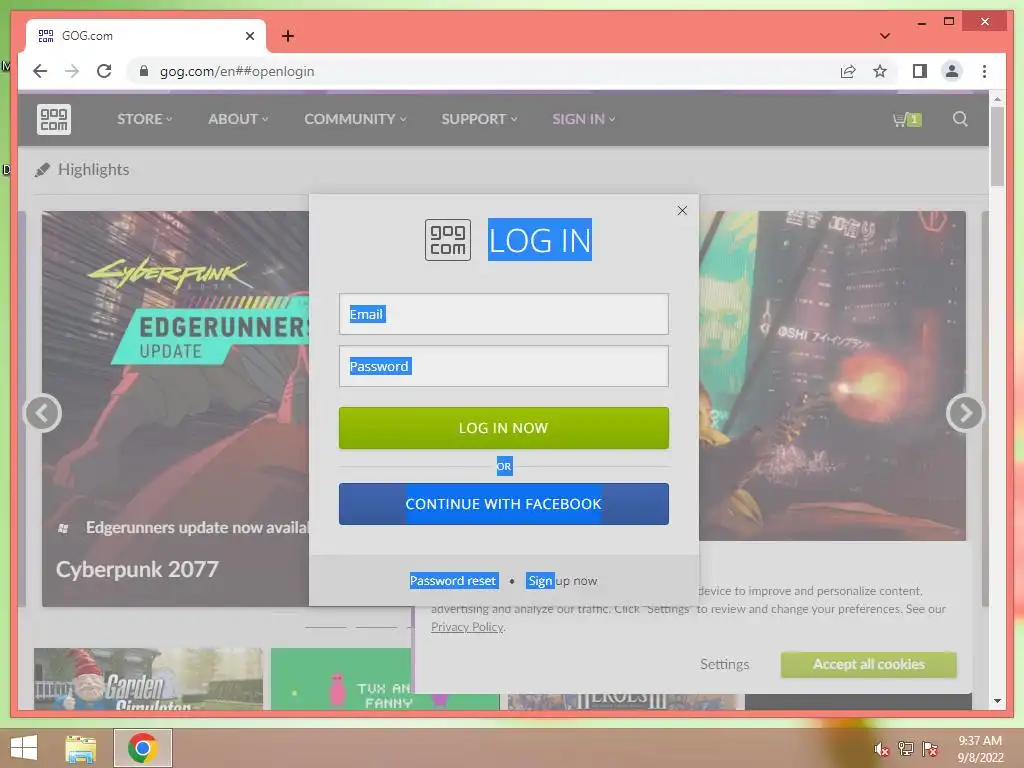Click the Highlights section heading
This screenshot has width=1024, height=768.
coord(93,169)
